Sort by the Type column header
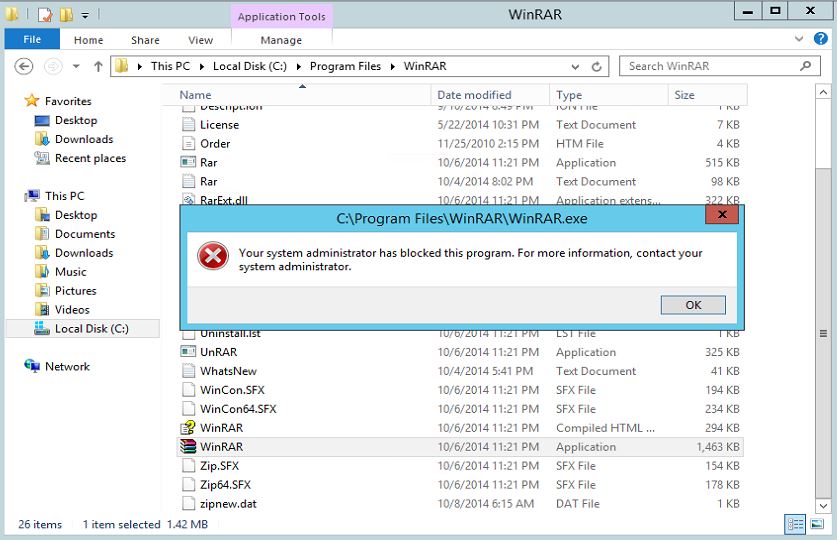The height and width of the screenshot is (540, 837). tap(609, 95)
